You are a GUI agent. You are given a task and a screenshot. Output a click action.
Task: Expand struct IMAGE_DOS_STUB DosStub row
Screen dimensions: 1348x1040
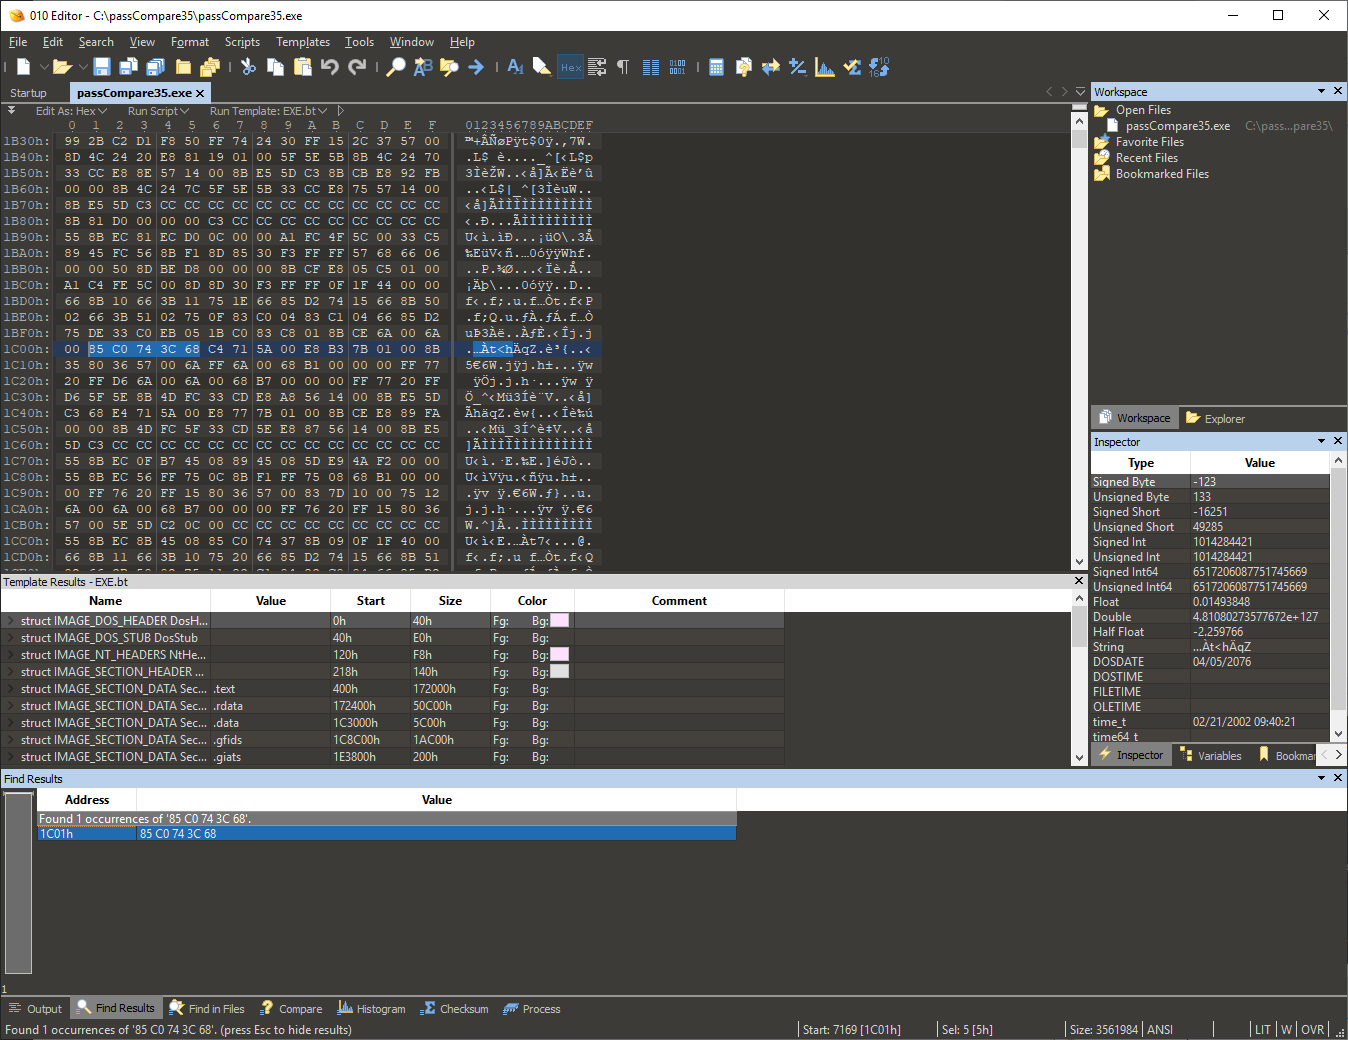tap(11, 638)
